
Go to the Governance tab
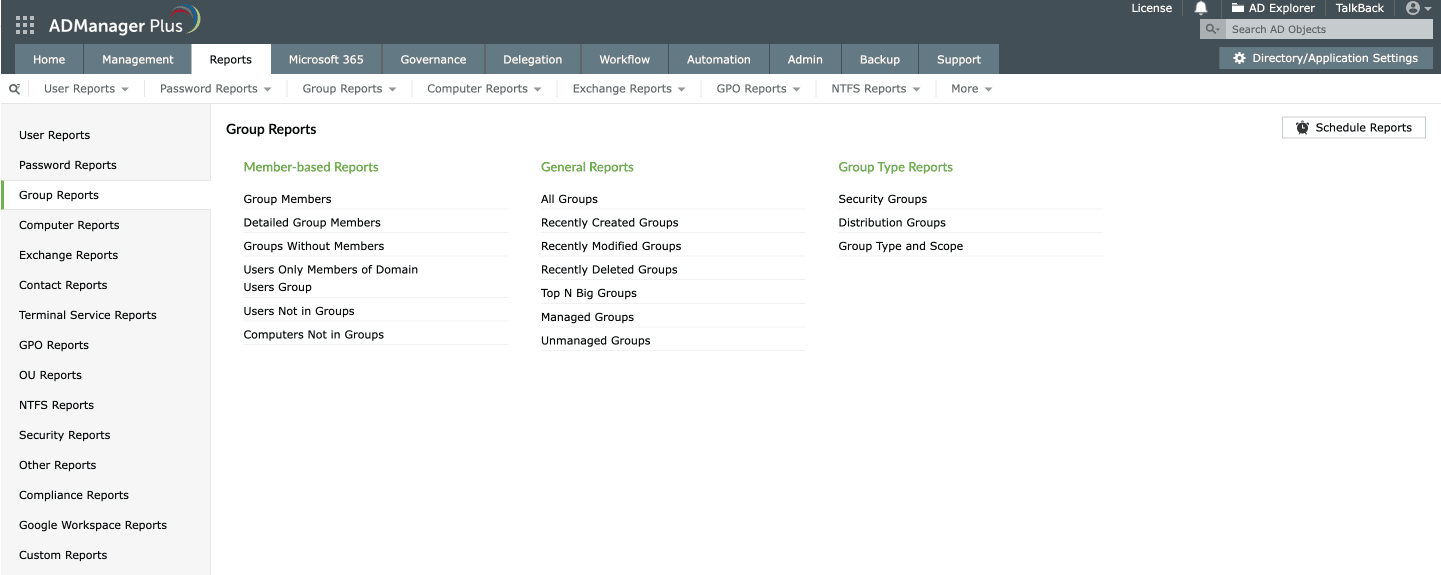tap(433, 59)
